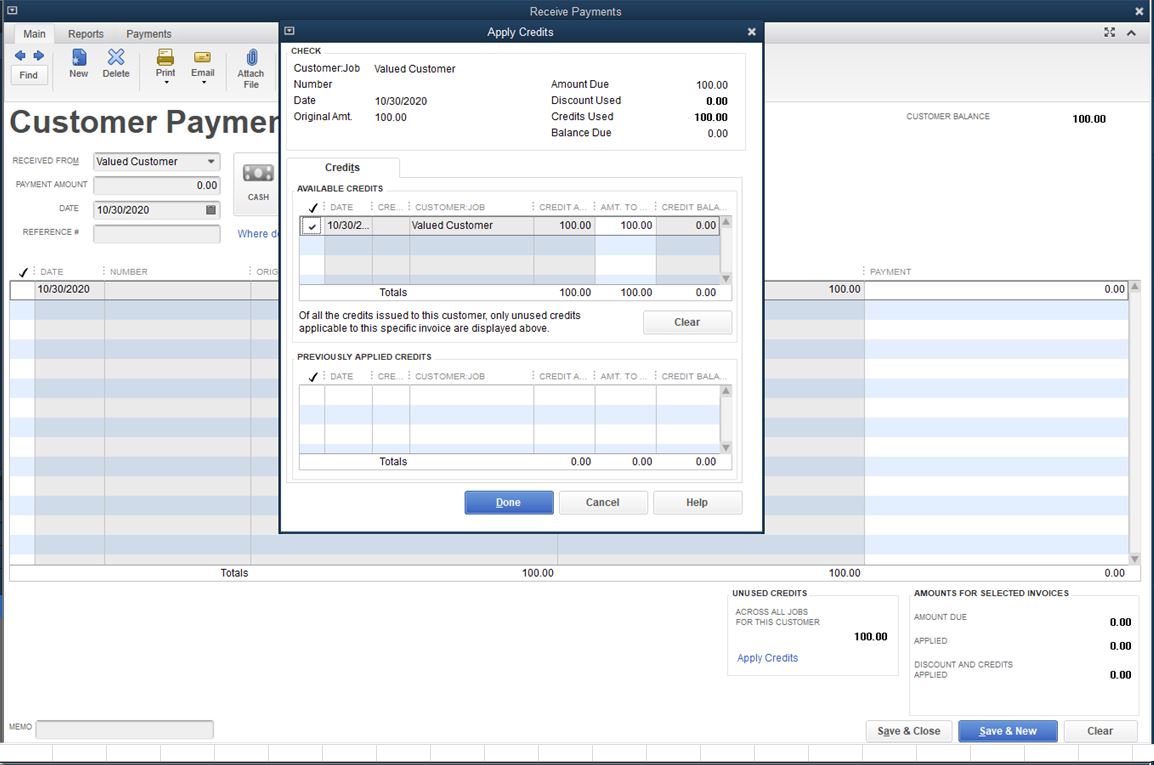Click the checkmark column header in Available Credits
Image resolution: width=1154 pixels, height=765 pixels.
click(x=313, y=207)
